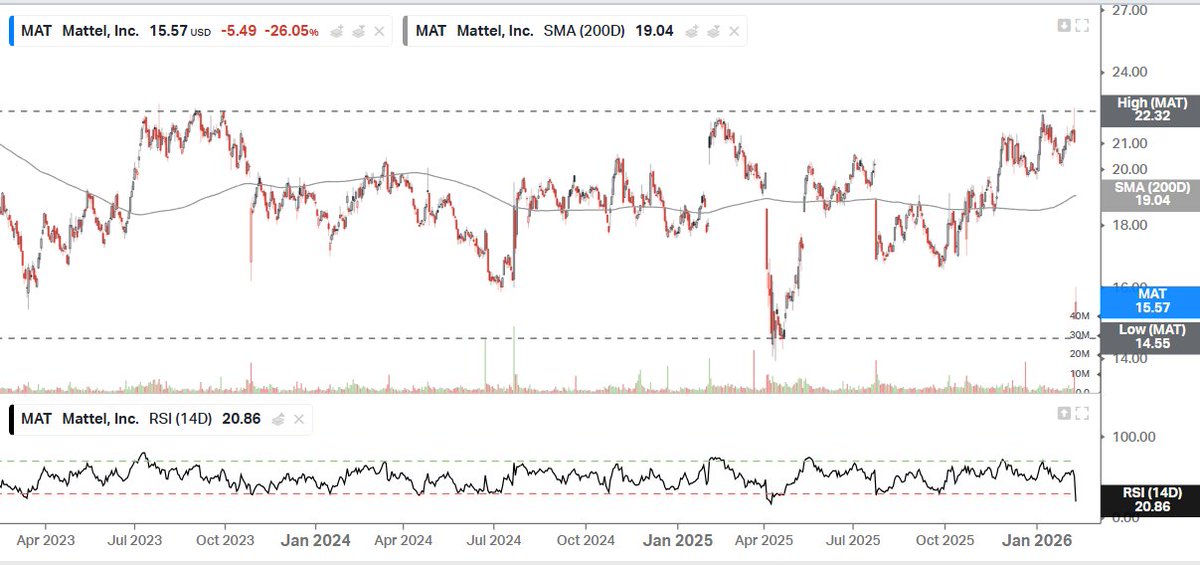The image size is (1200, 565).
Task: Click the blue MAT 15.57 price axis label
Action: 1150,303
